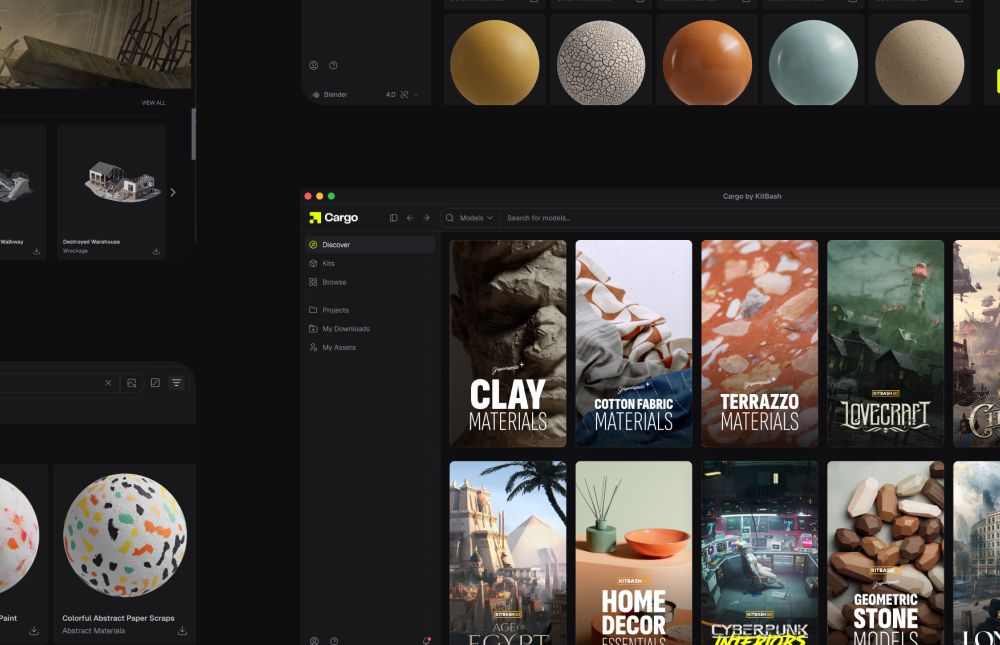Click the image search icon
This screenshot has height=645, width=1000.
131,383
